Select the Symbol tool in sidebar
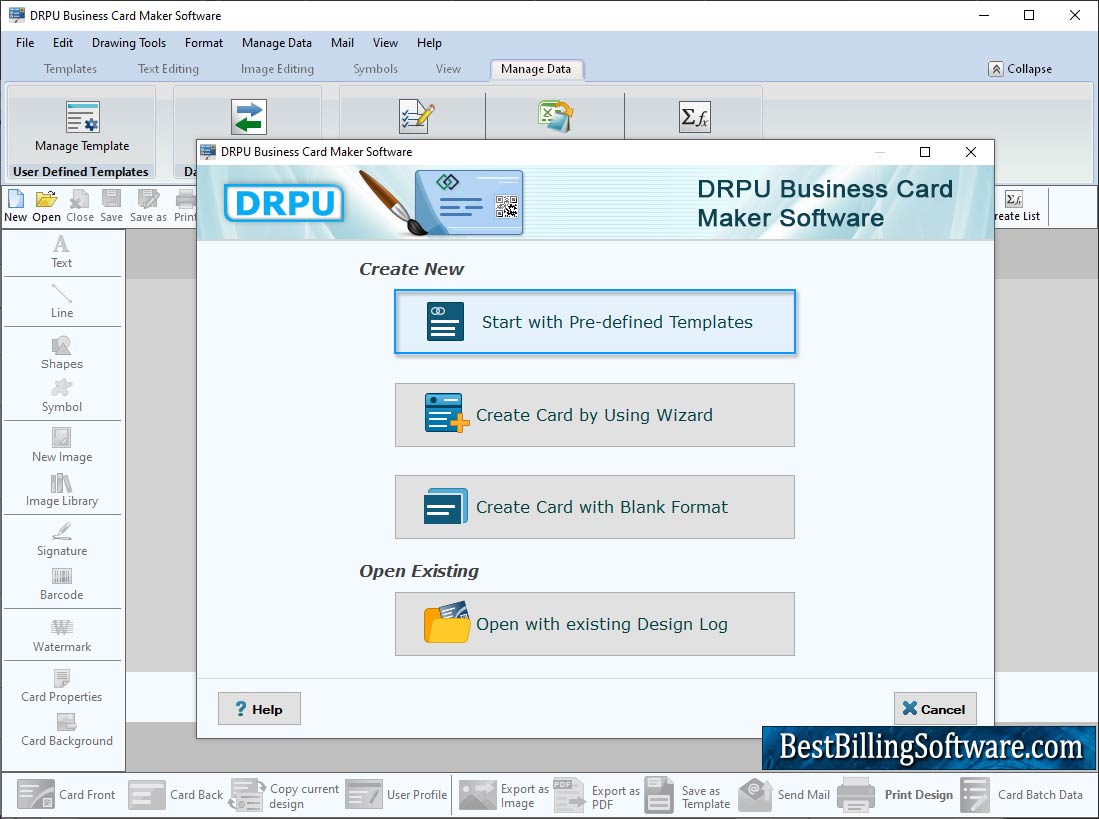 coord(62,397)
